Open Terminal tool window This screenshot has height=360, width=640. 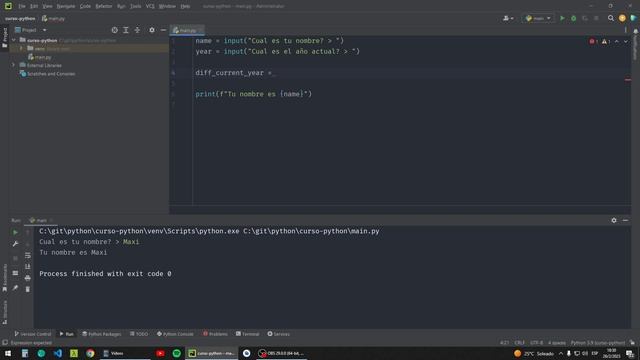pos(247,334)
